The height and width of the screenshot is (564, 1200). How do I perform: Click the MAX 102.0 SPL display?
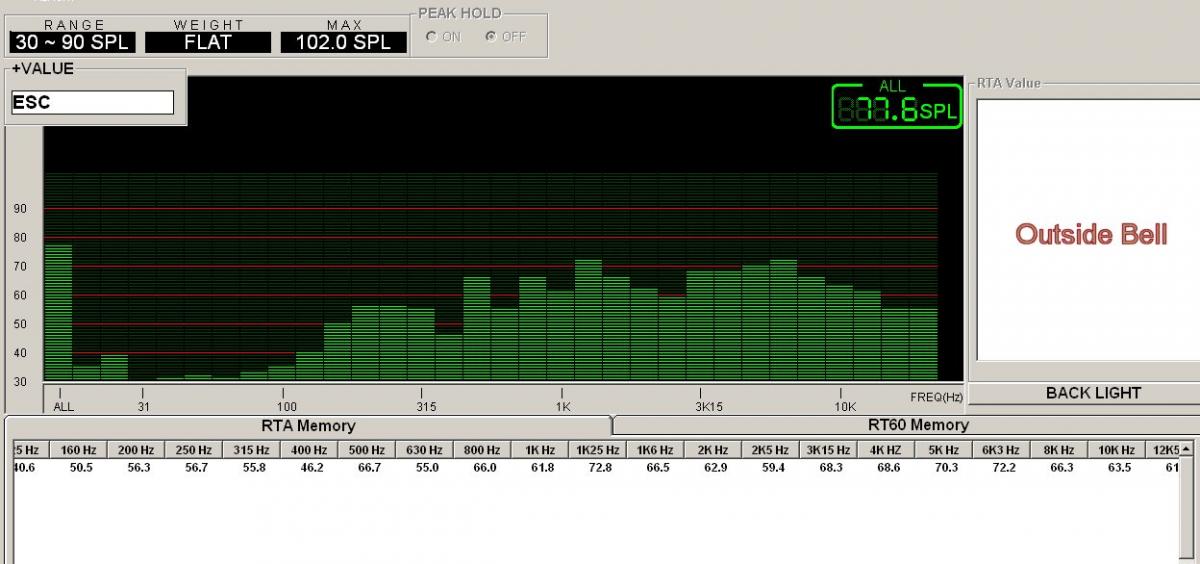[344, 43]
